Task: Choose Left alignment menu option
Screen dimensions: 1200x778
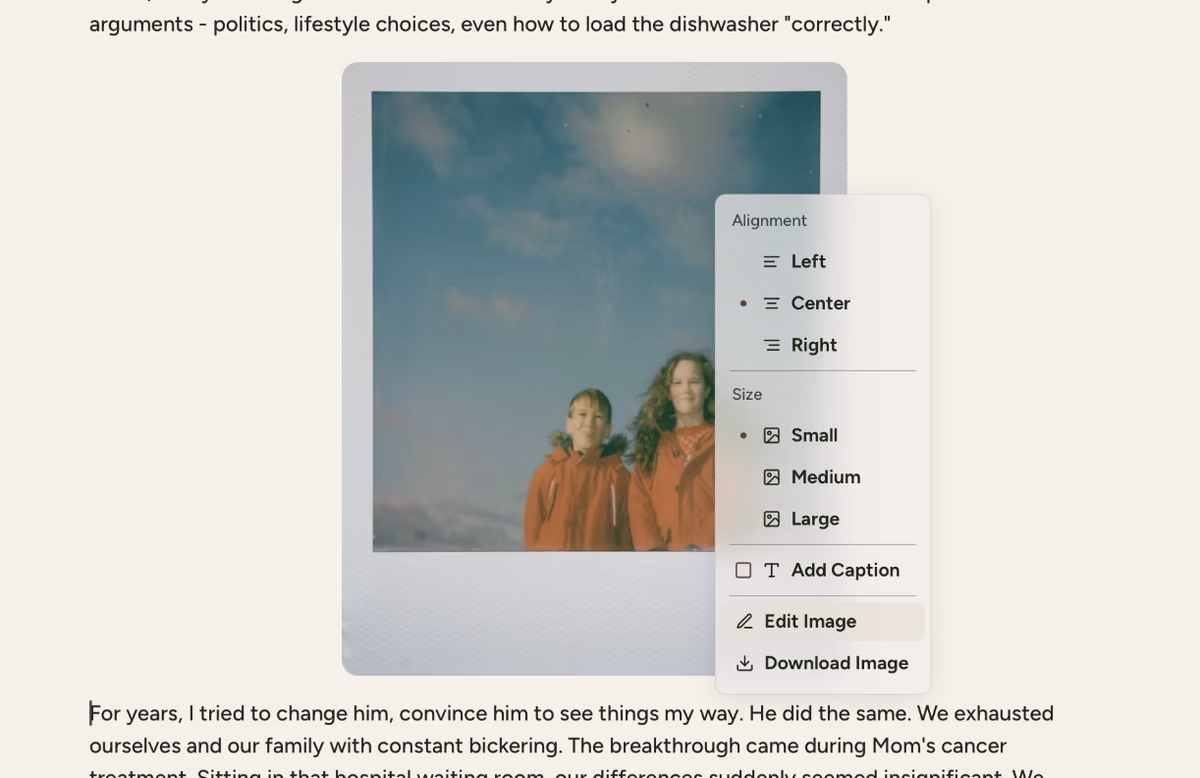Action: click(x=823, y=262)
